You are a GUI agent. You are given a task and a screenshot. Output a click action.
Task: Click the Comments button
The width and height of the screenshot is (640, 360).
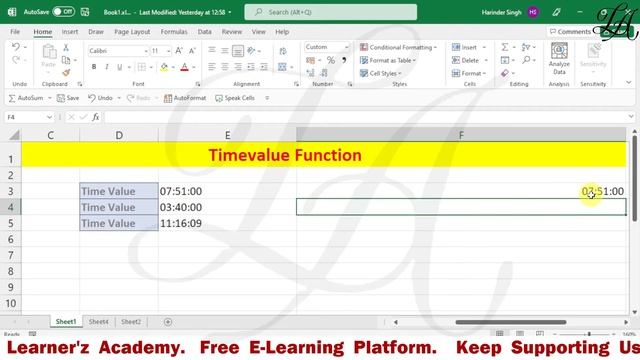(x=570, y=31)
